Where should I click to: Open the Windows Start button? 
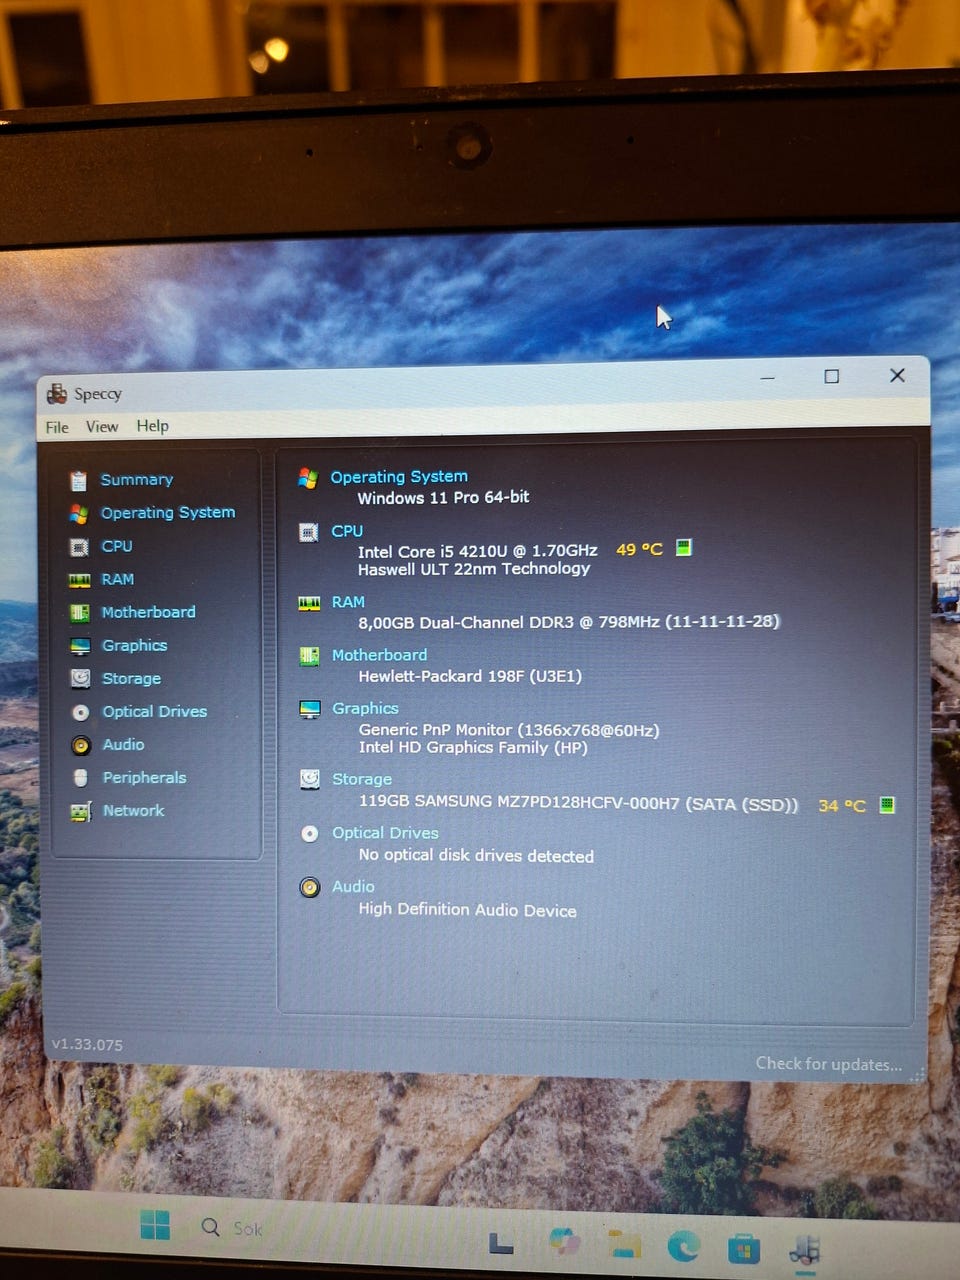pyautogui.click(x=155, y=1224)
